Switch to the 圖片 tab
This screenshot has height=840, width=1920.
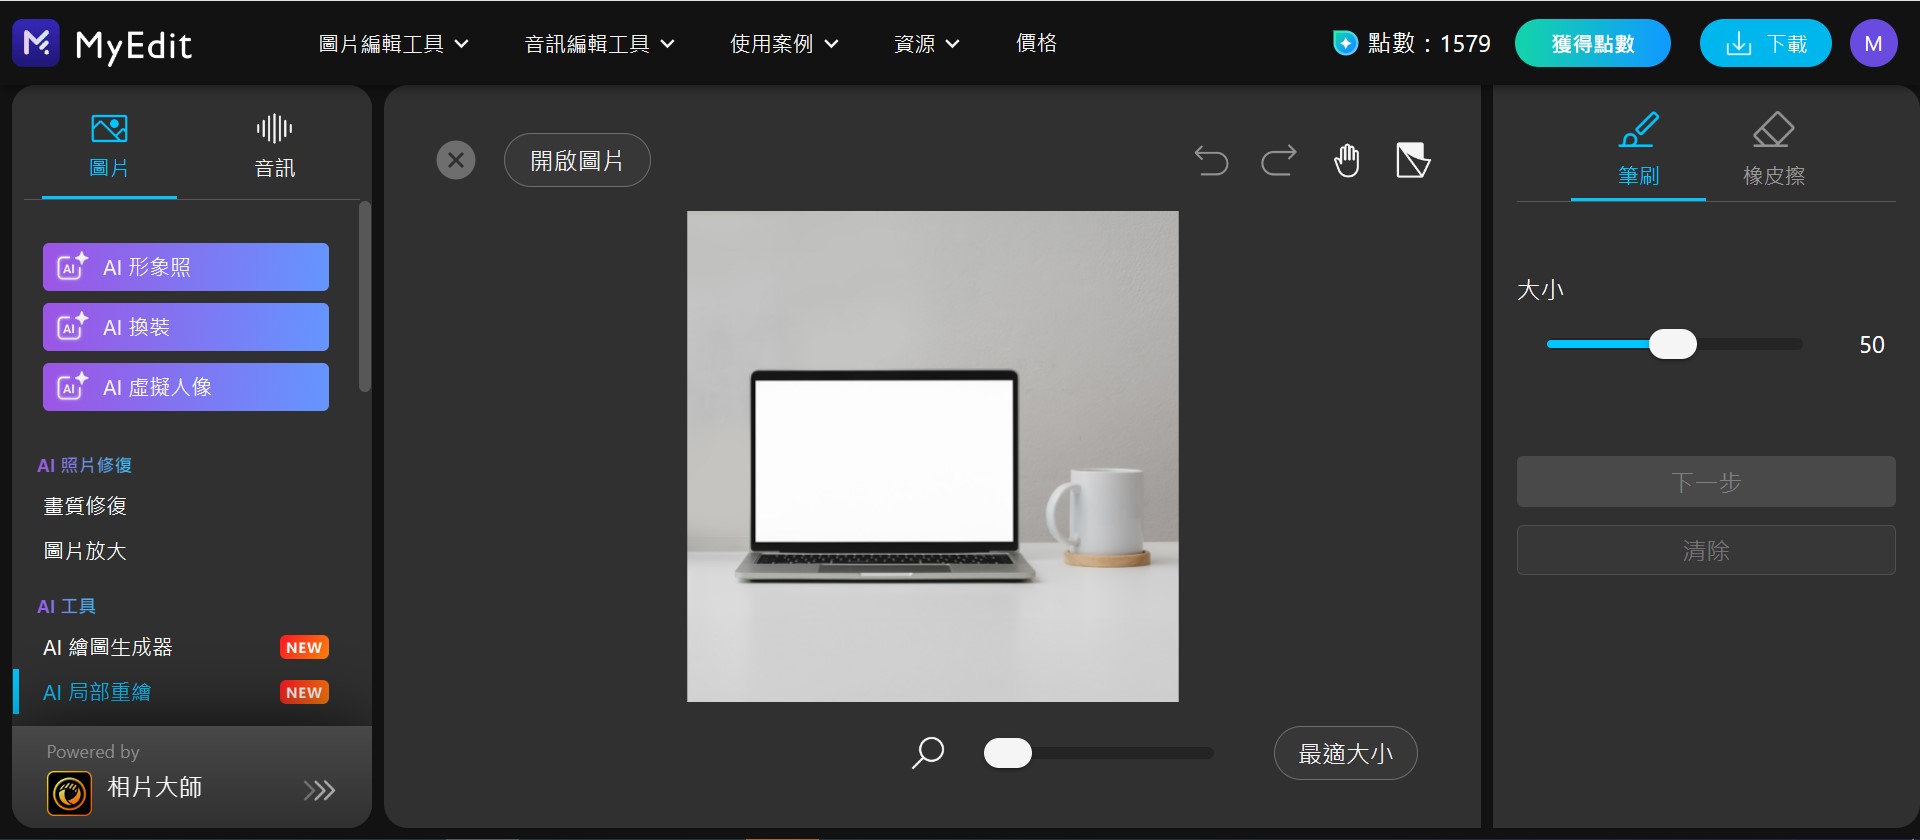pyautogui.click(x=109, y=146)
